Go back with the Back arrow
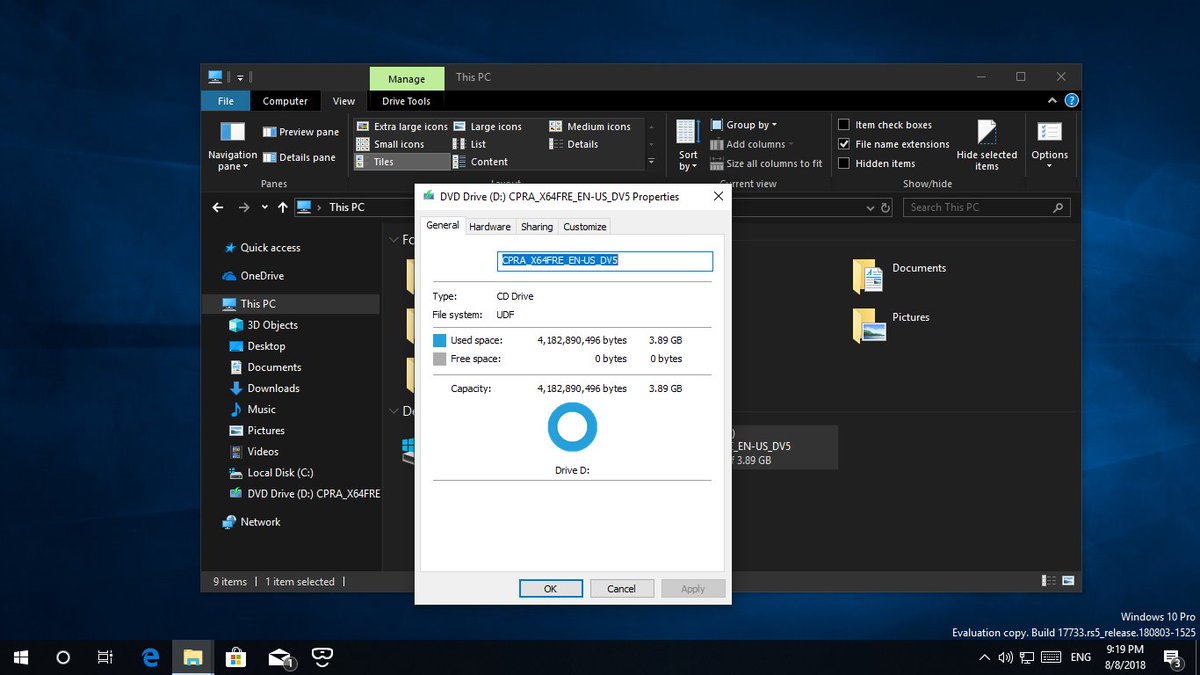Screen dimensions: 1200x675 pos(218,207)
